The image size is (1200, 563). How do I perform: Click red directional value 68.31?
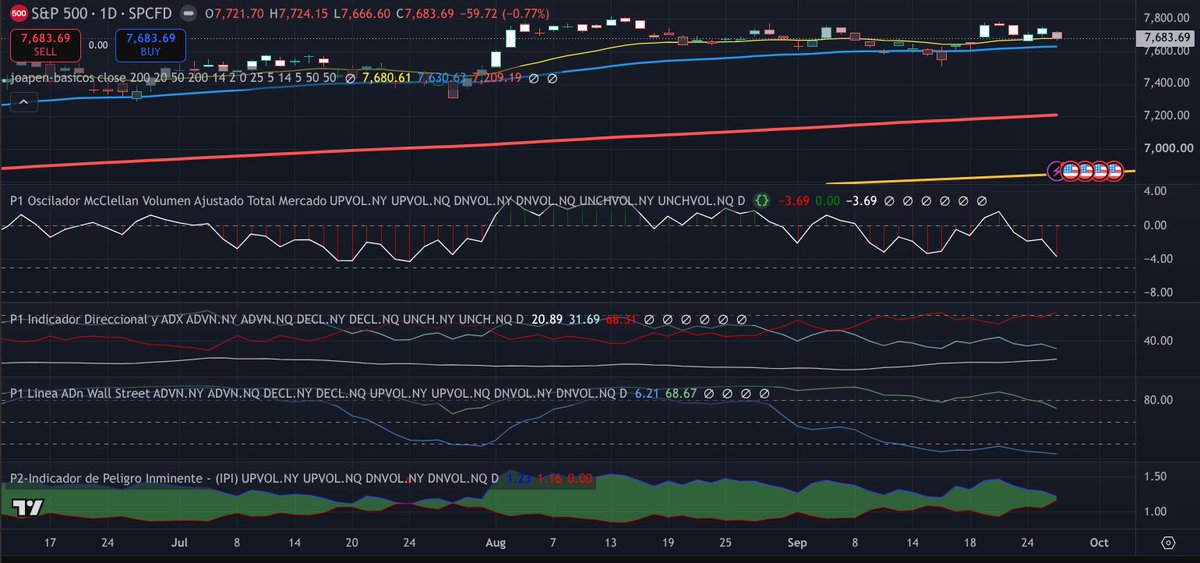point(621,320)
